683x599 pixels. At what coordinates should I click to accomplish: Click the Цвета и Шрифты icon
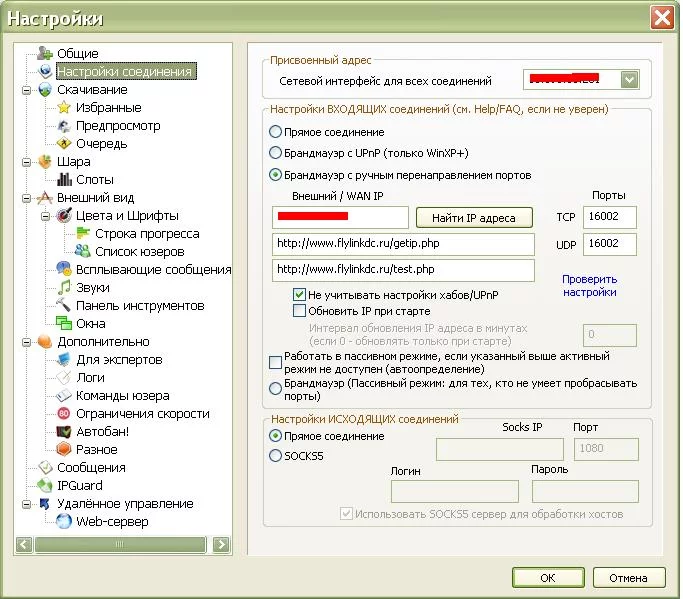coord(64,216)
